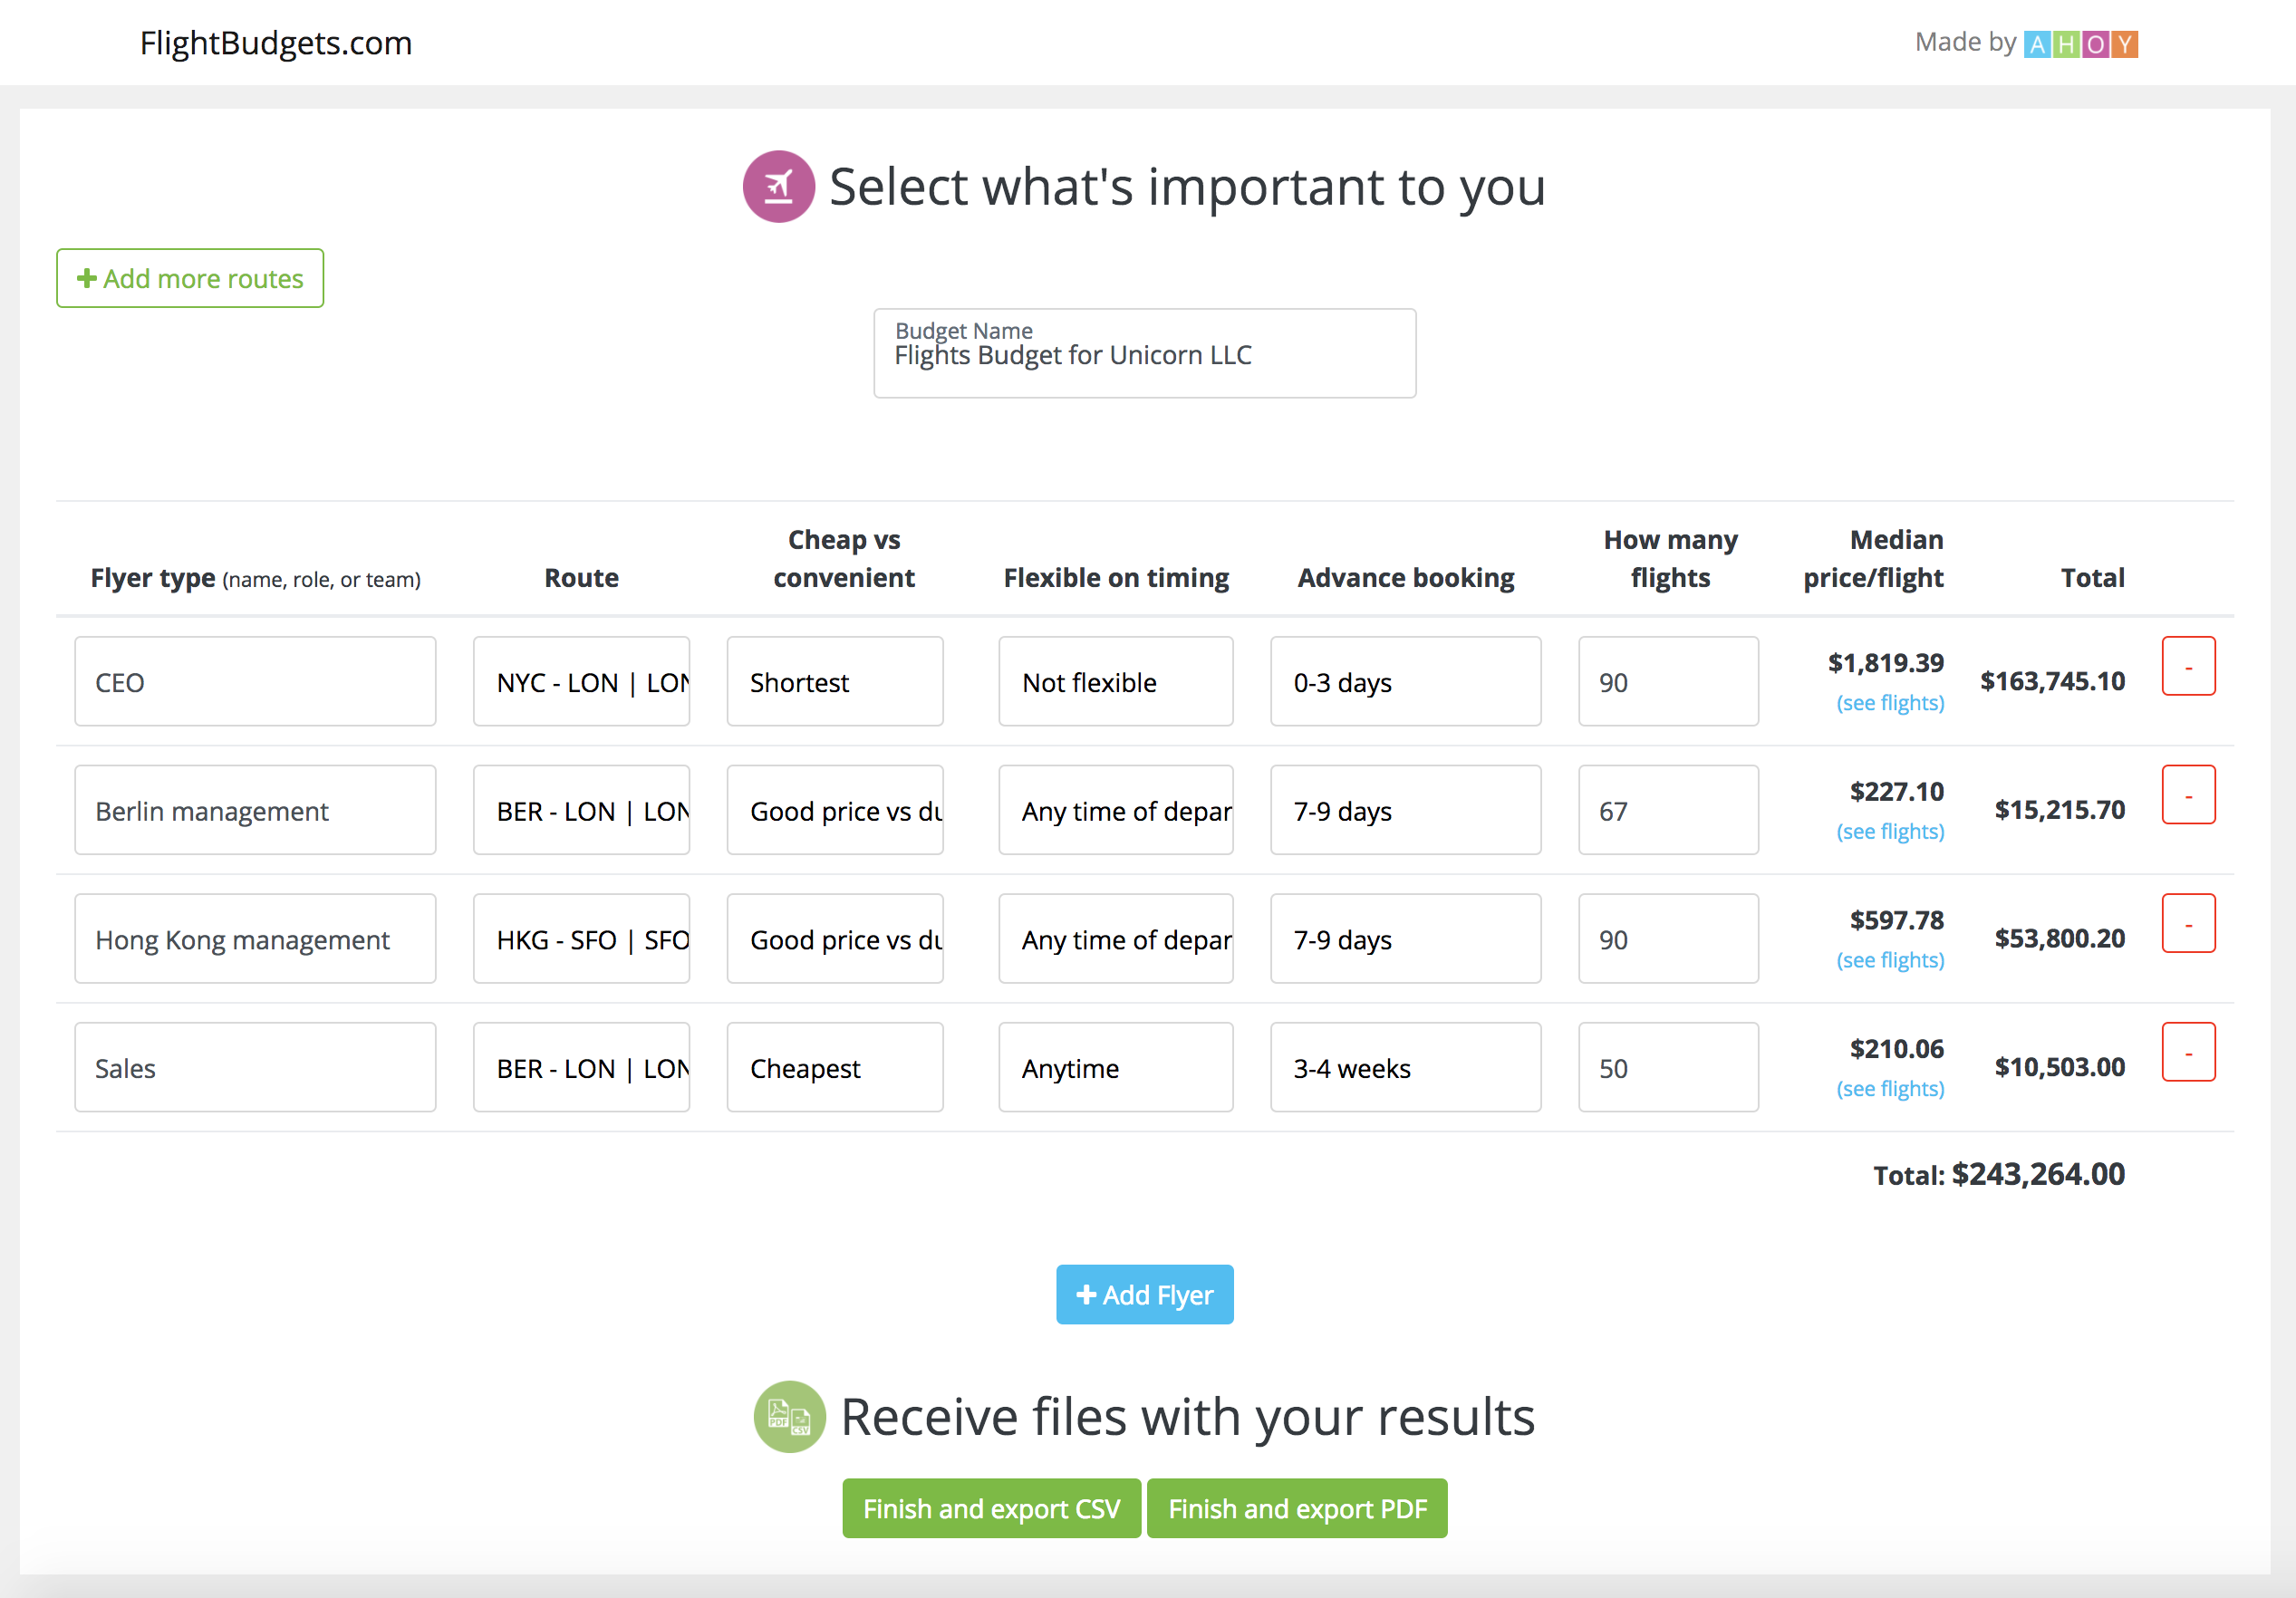Image resolution: width=2296 pixels, height=1598 pixels.
Task: Click Add Flyer button
Action: click(x=1144, y=1295)
